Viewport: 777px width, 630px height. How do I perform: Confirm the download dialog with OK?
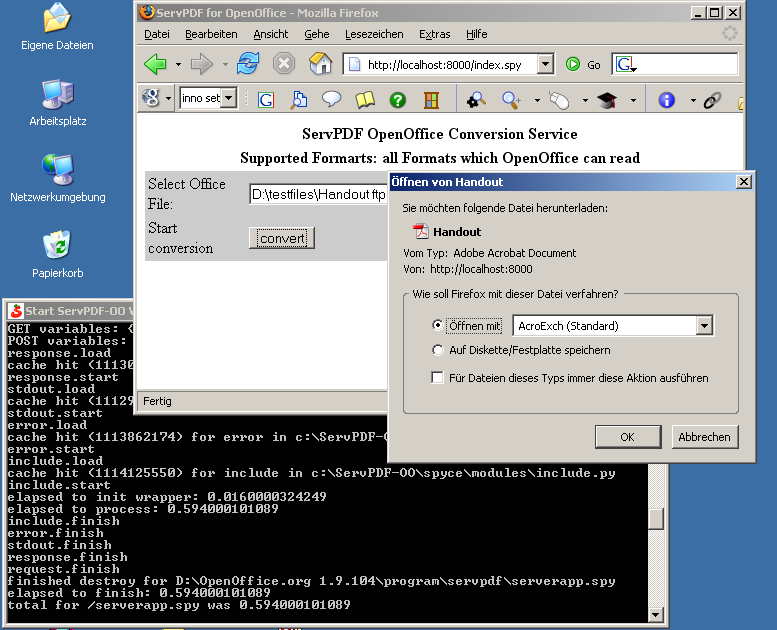(x=628, y=437)
